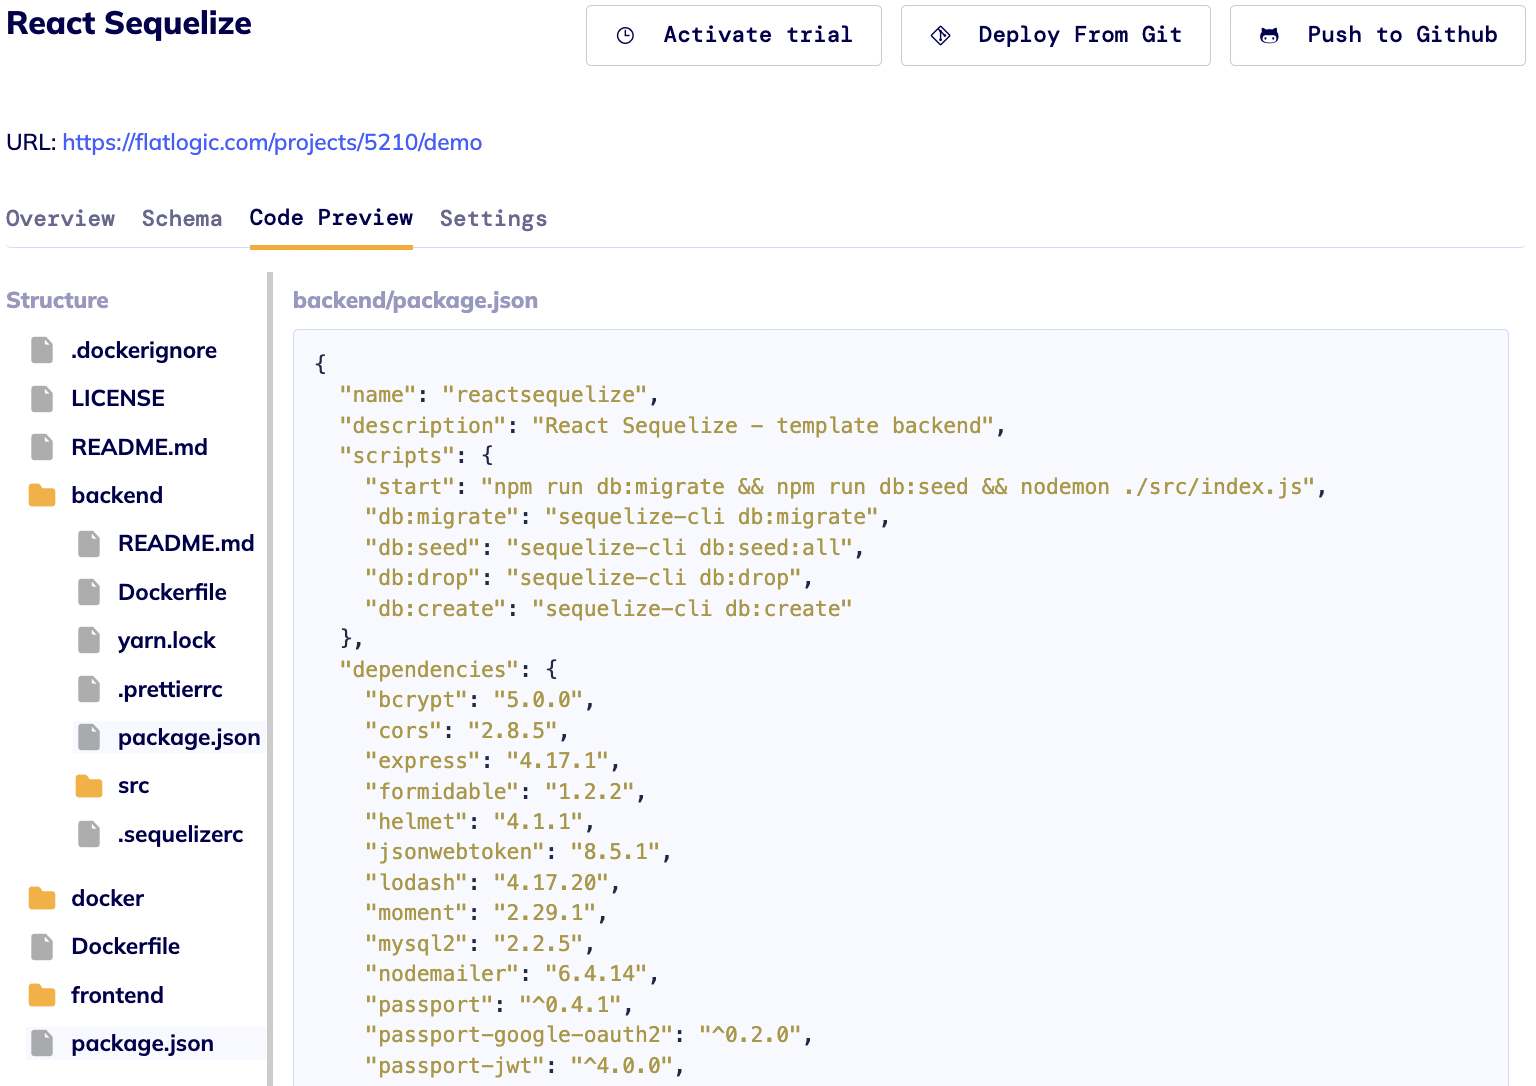
Task: Click the Activate trial button
Action: [x=734, y=36]
